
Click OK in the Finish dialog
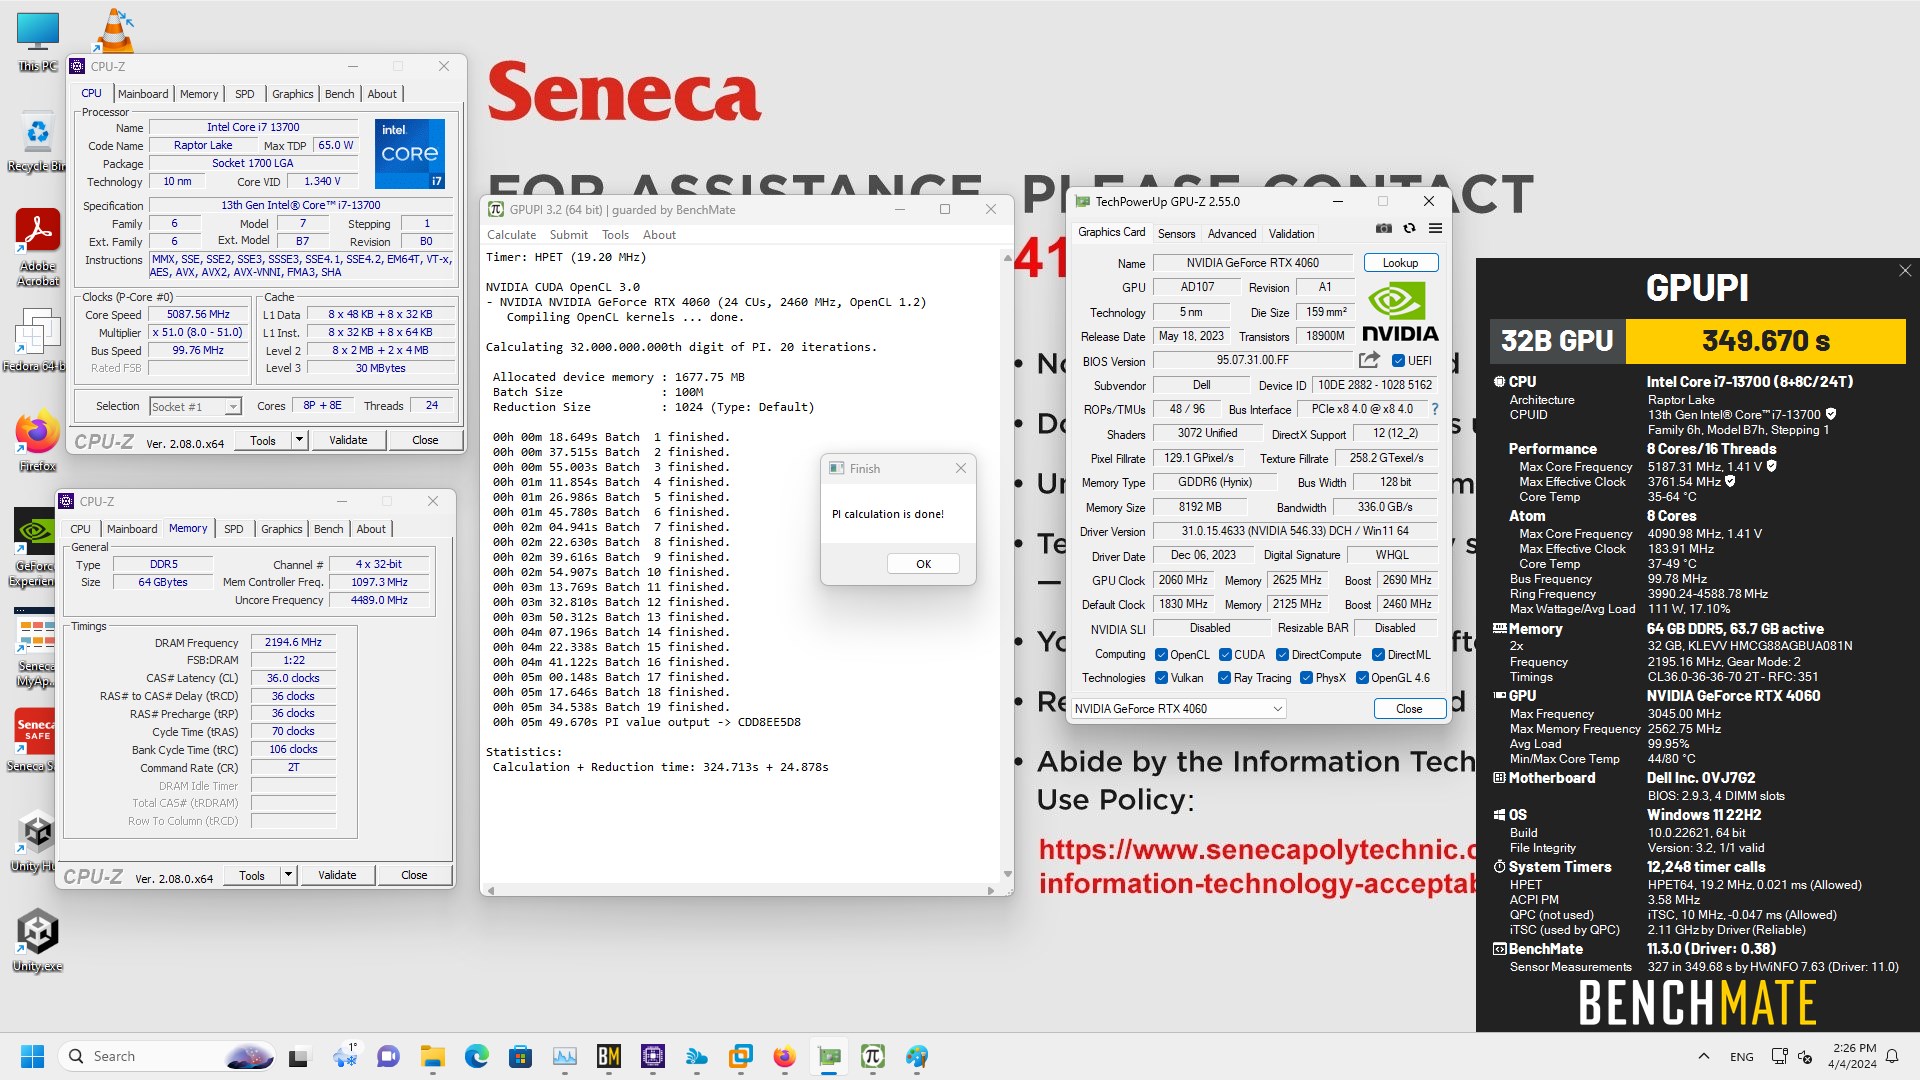pos(923,564)
